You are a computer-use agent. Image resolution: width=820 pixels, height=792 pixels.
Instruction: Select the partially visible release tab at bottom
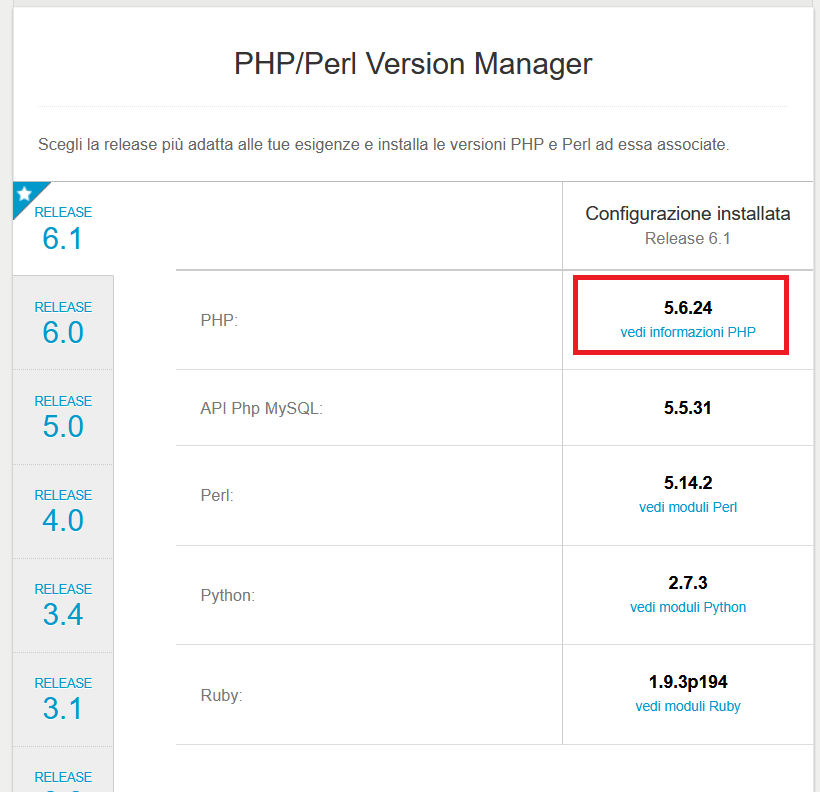(x=63, y=778)
